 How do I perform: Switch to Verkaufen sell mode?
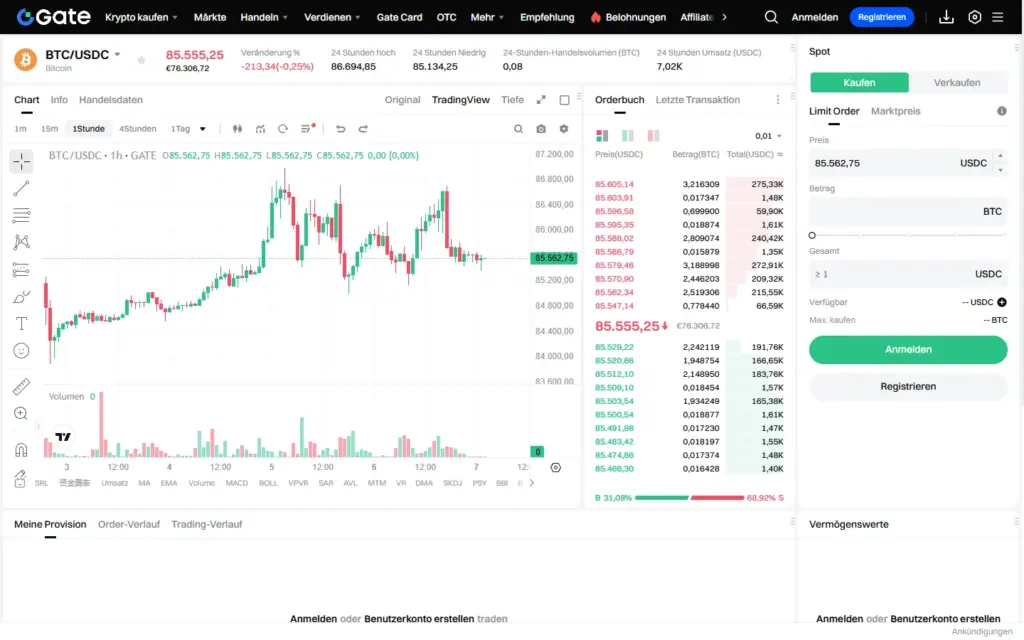pyautogui.click(x=957, y=82)
